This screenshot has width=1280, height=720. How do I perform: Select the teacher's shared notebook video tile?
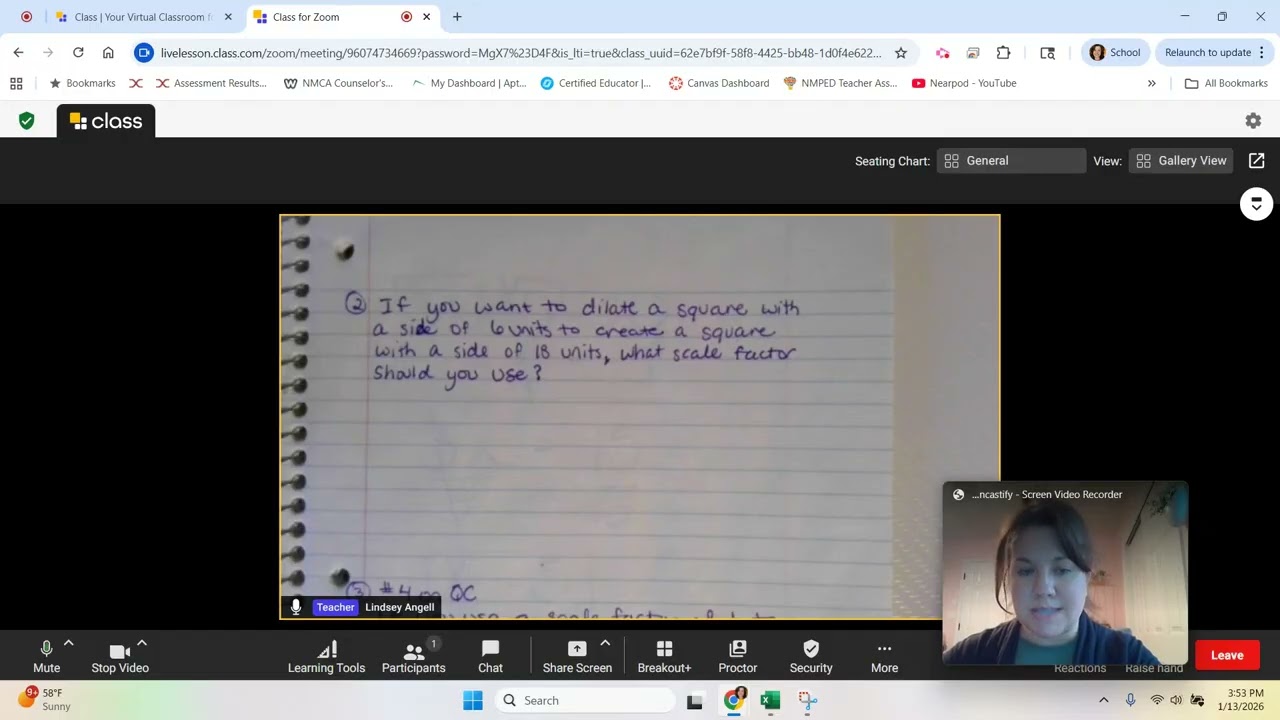[x=640, y=417]
